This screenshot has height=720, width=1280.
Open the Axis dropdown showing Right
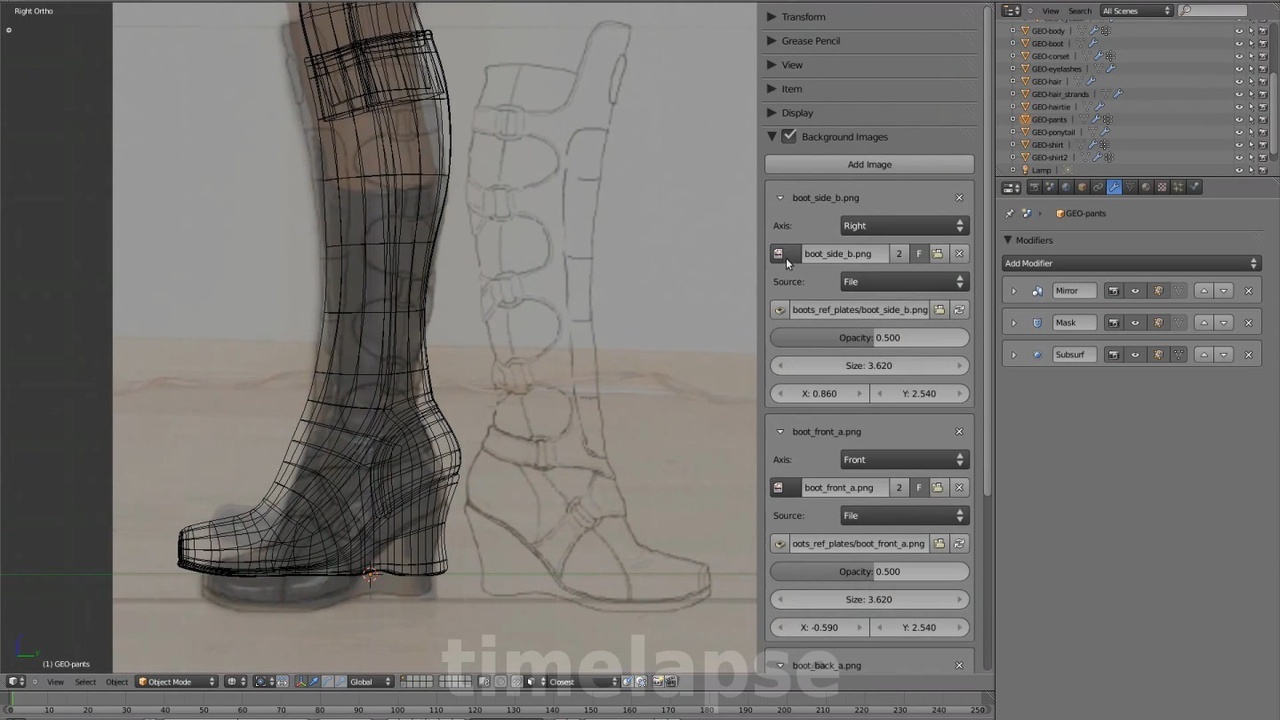coord(903,225)
